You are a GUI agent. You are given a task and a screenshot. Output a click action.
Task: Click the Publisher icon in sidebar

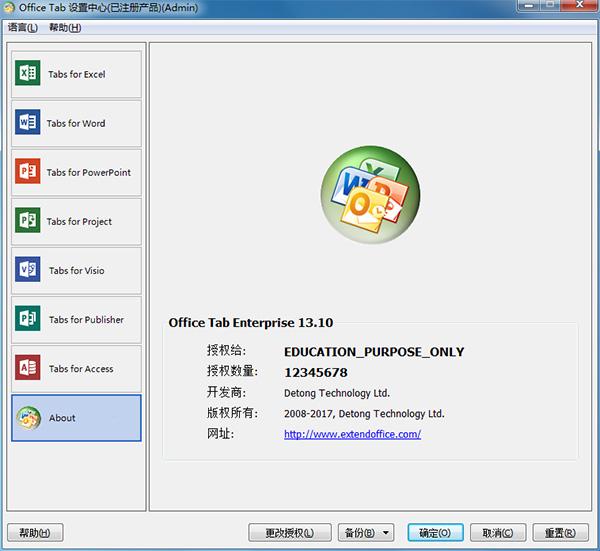(28, 319)
